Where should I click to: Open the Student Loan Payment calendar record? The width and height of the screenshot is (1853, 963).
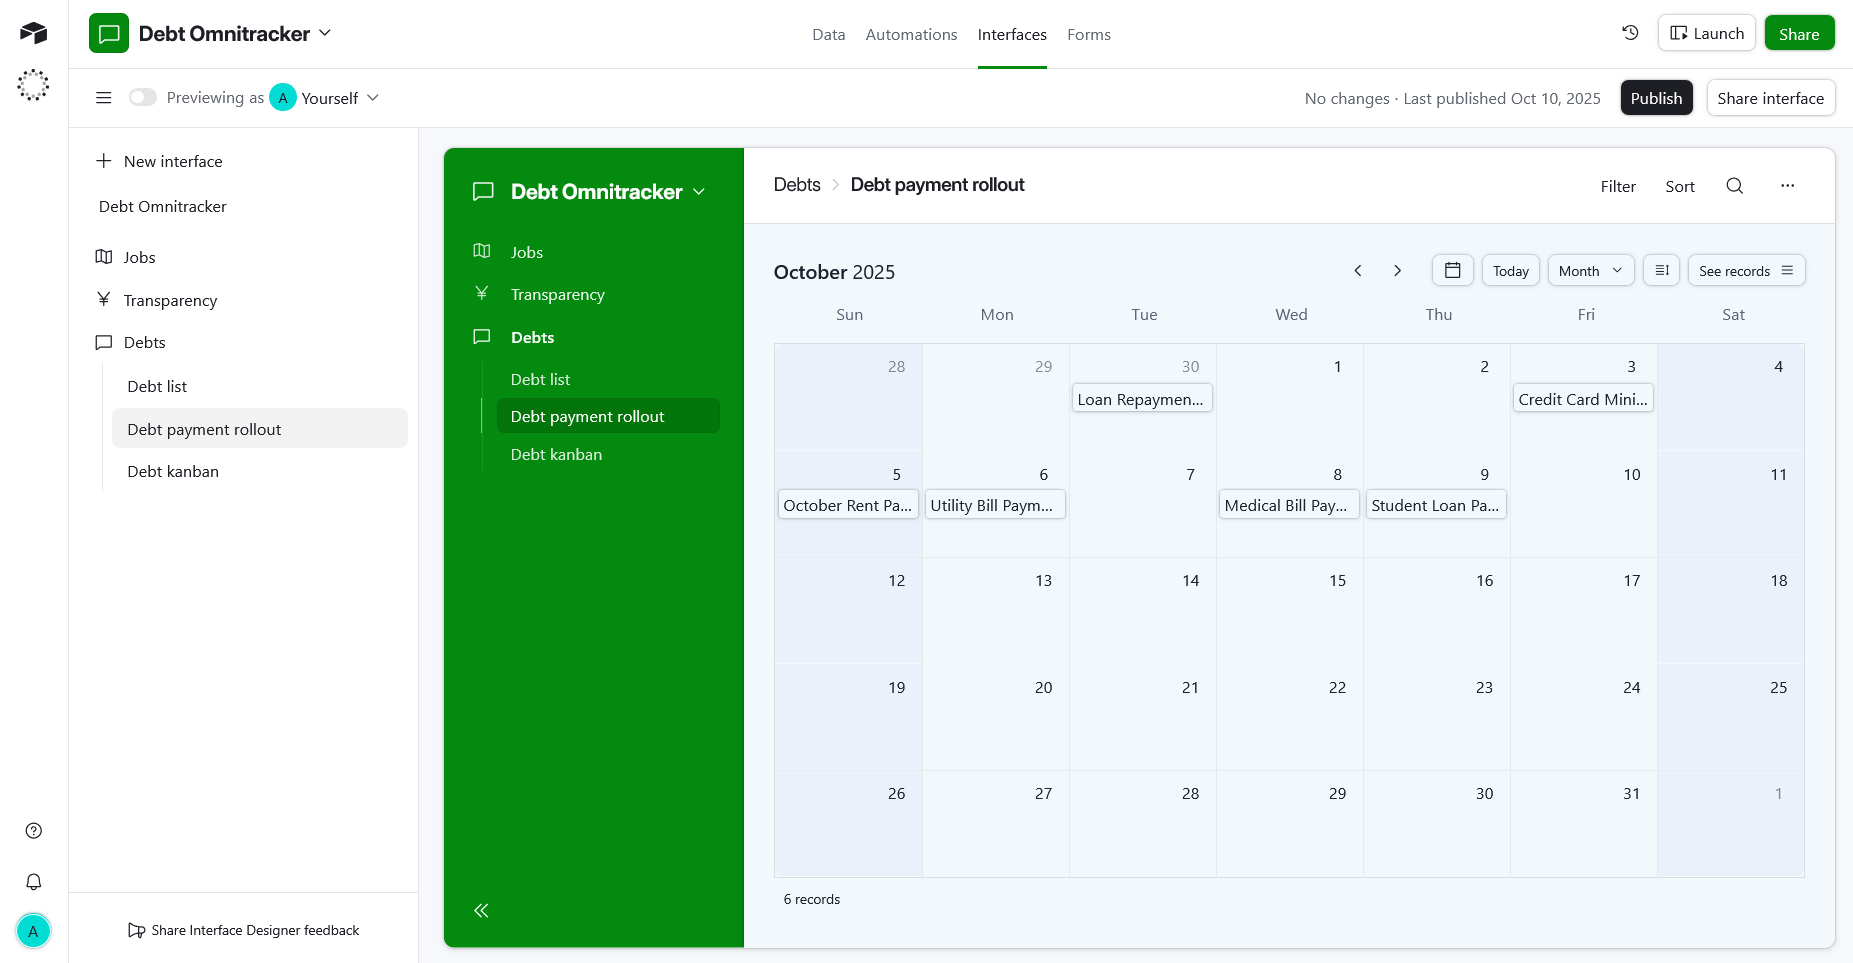[1435, 506]
